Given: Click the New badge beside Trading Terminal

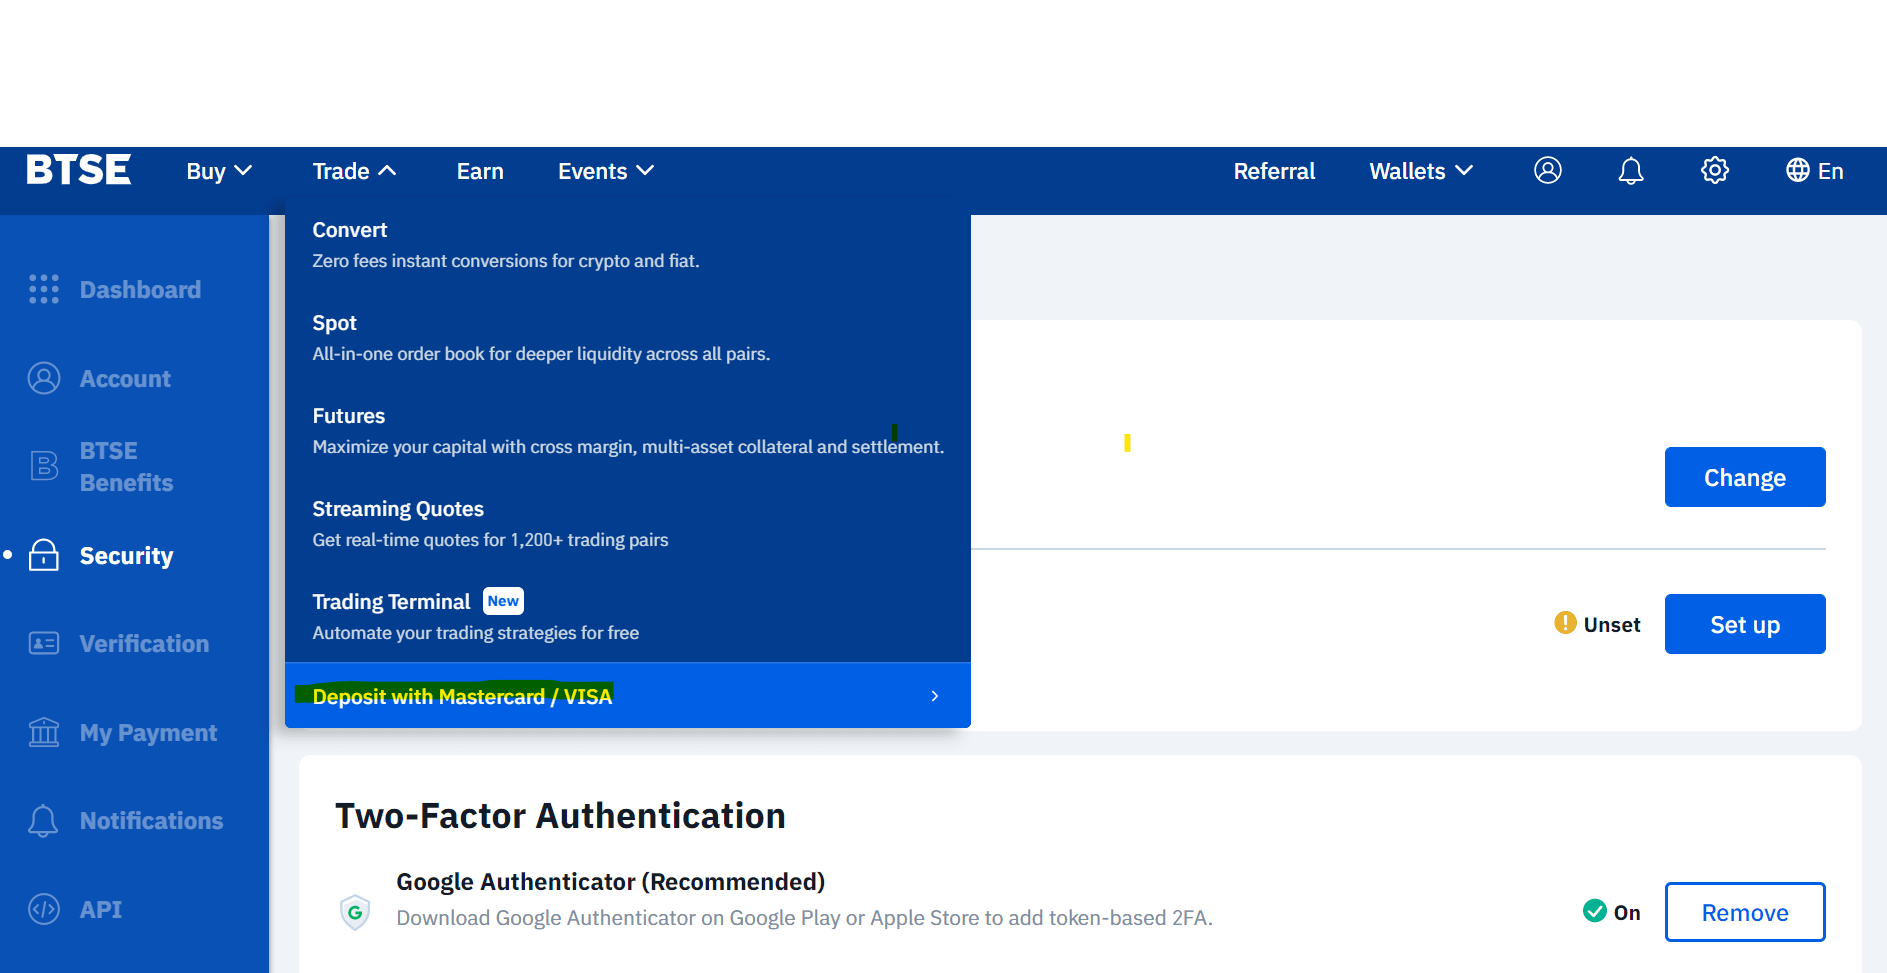Looking at the screenshot, I should click(x=503, y=600).
